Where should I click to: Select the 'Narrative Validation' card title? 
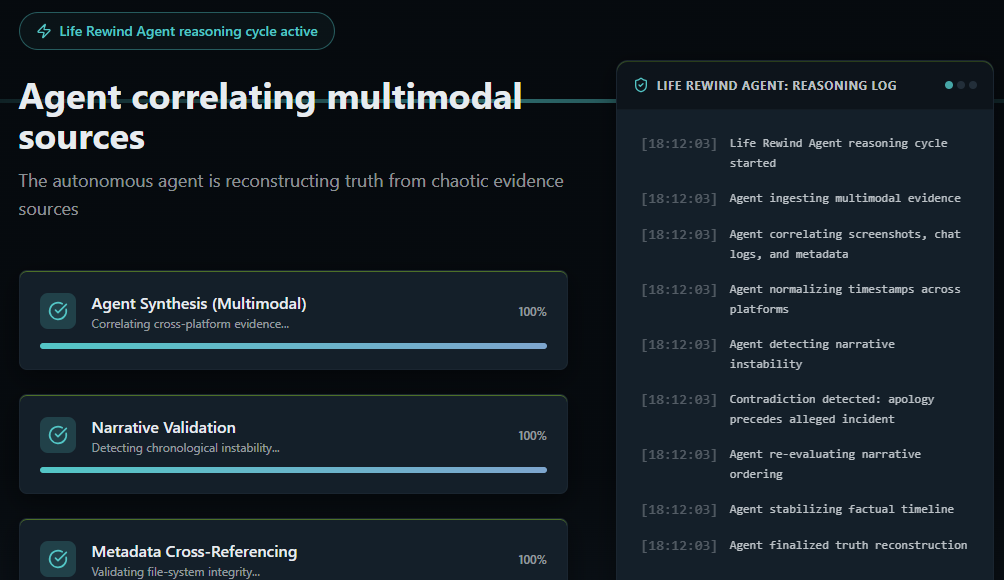tap(163, 428)
